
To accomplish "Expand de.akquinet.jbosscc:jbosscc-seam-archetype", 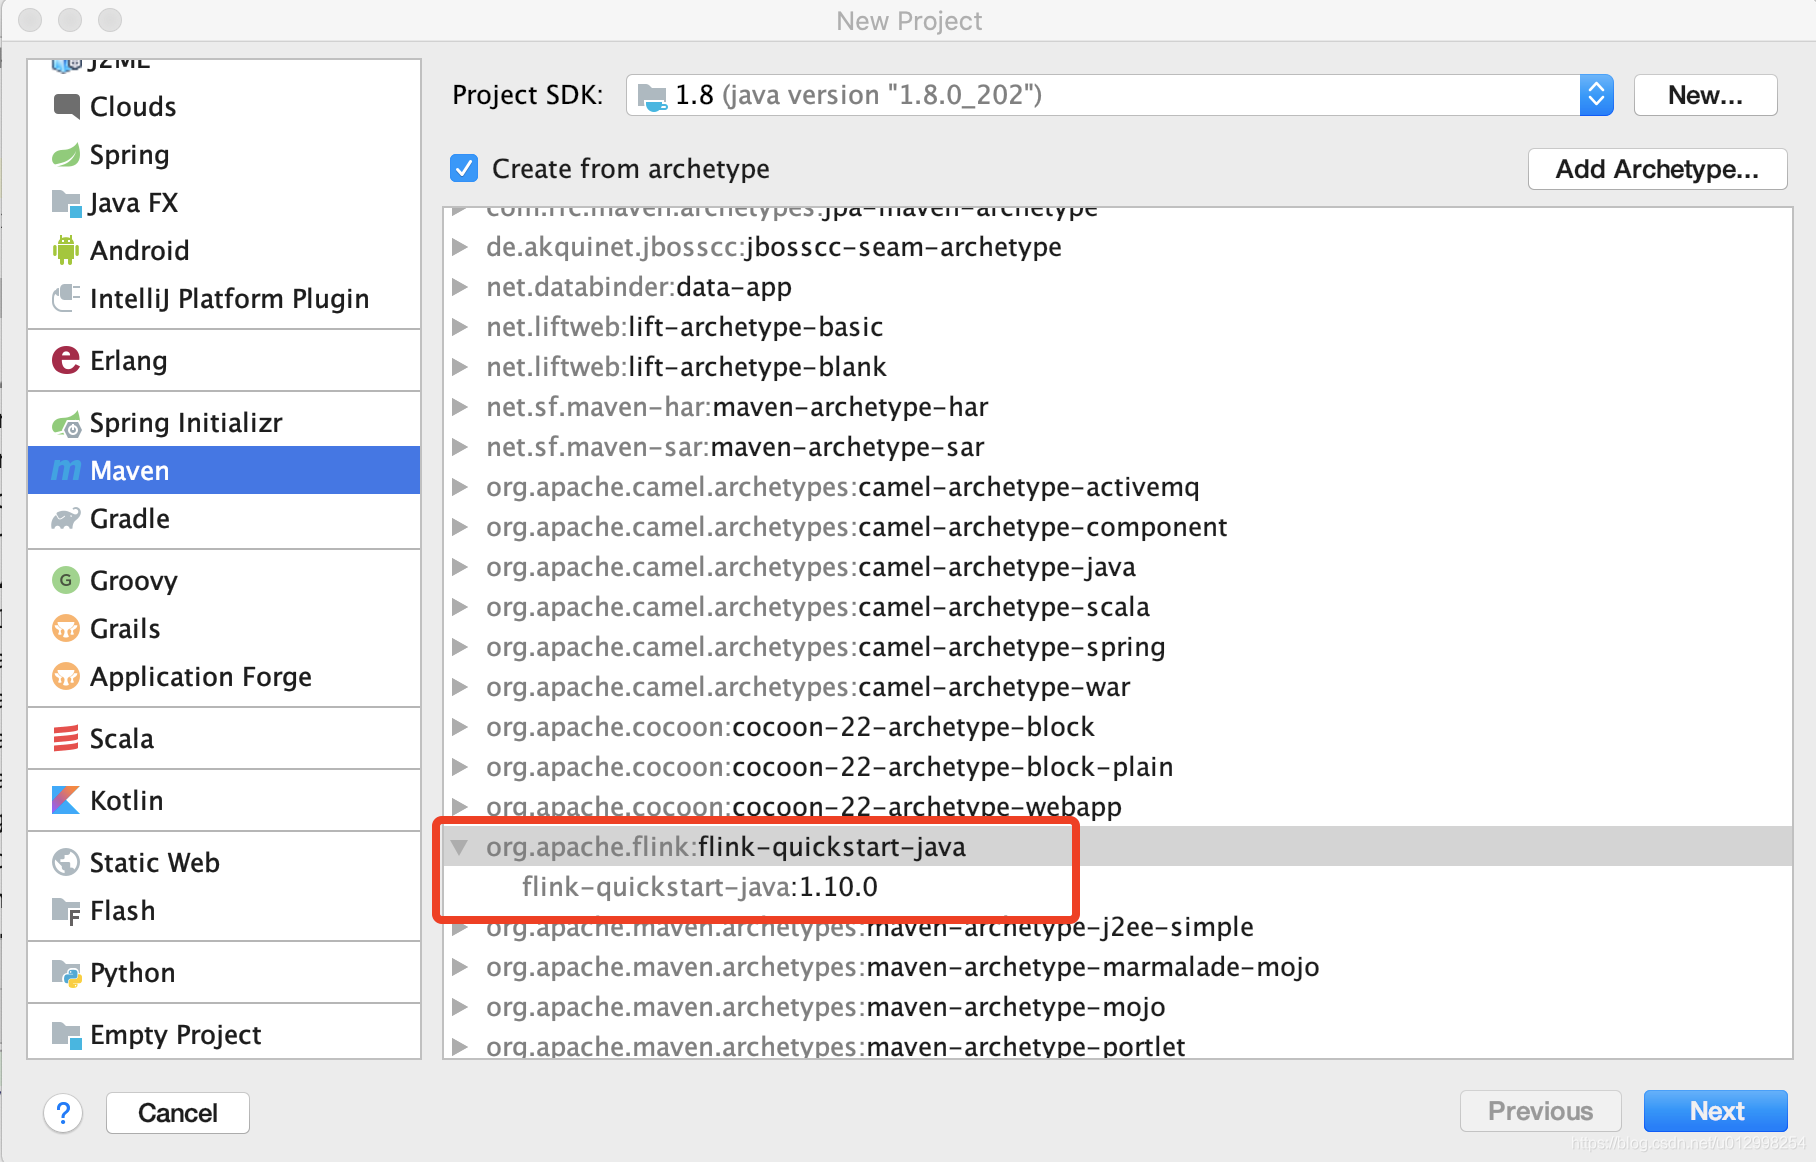I will (x=460, y=247).
